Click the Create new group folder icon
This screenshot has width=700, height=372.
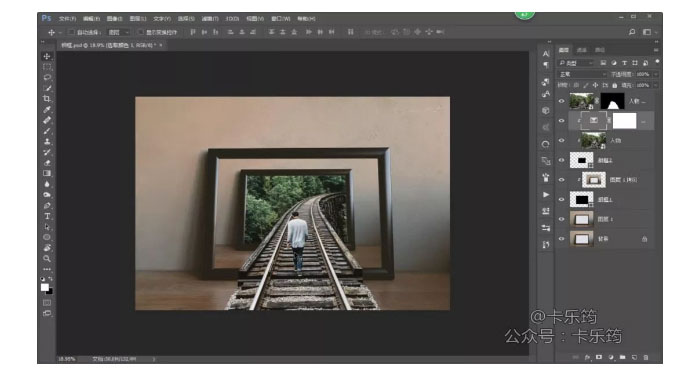click(622, 357)
